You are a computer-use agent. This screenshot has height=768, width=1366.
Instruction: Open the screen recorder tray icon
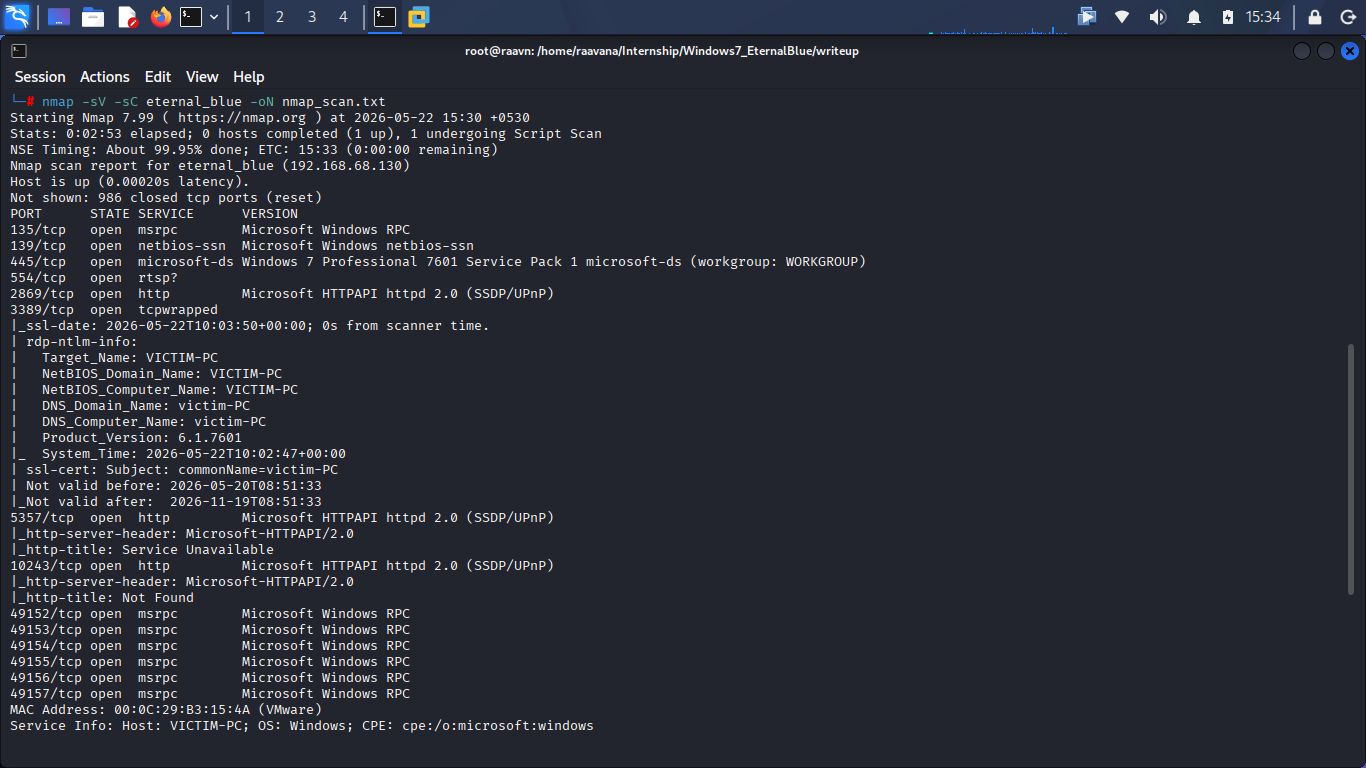coord(1087,17)
